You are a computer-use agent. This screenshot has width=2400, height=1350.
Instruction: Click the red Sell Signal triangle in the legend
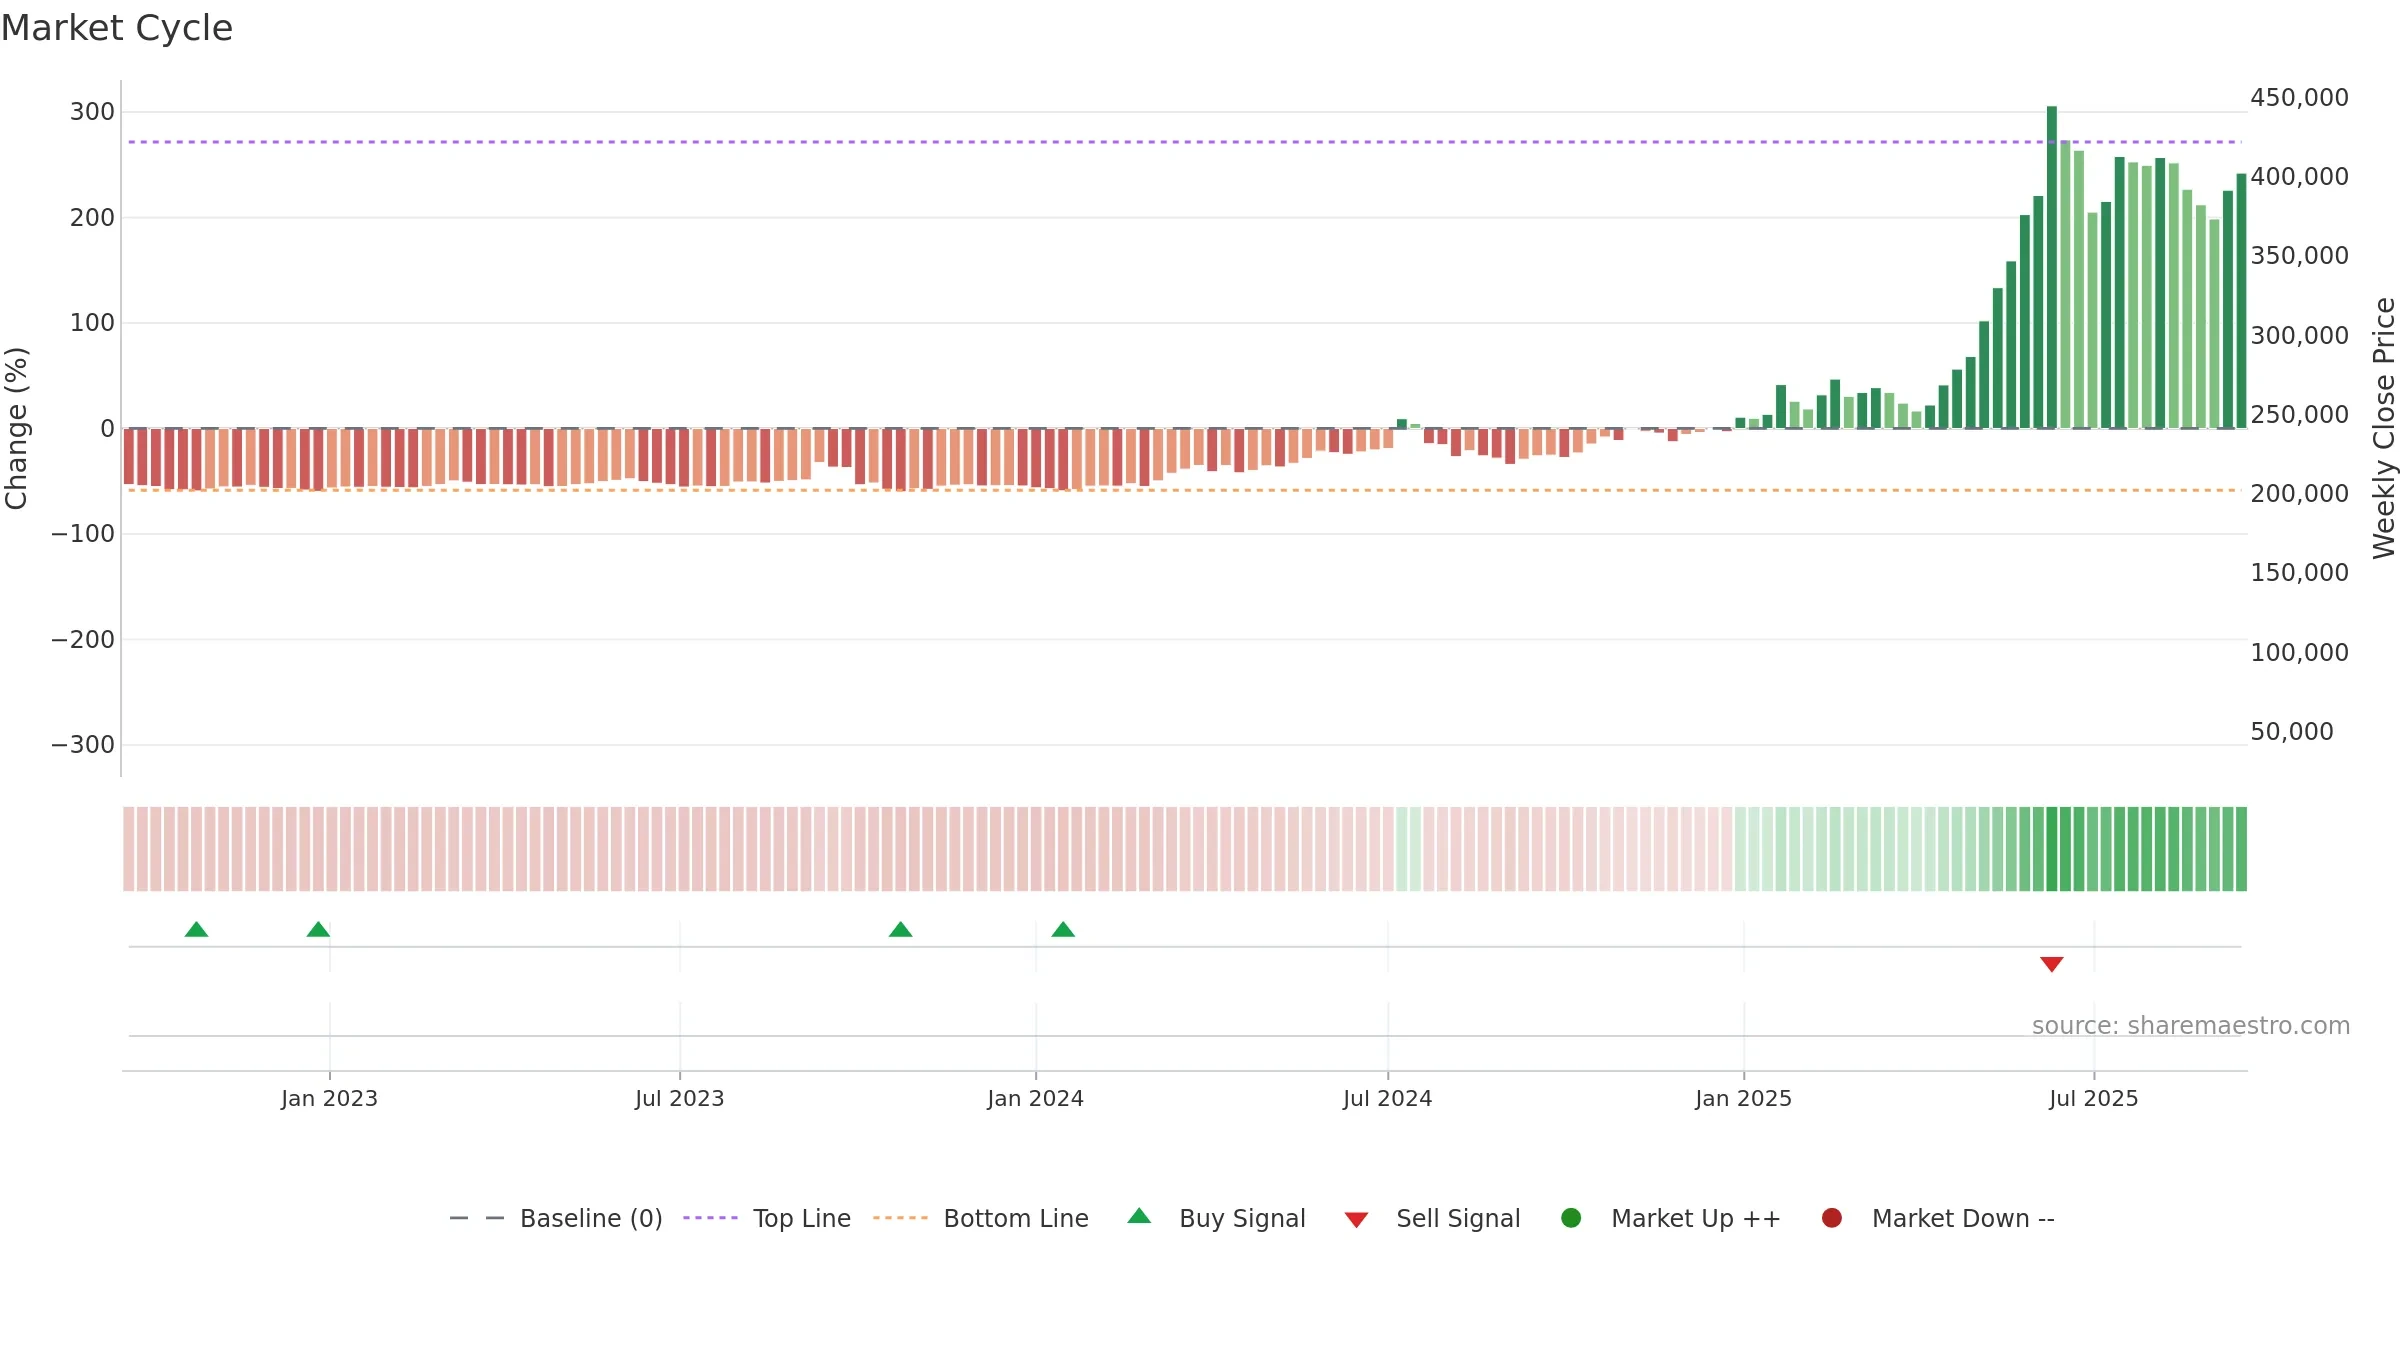click(x=1356, y=1220)
